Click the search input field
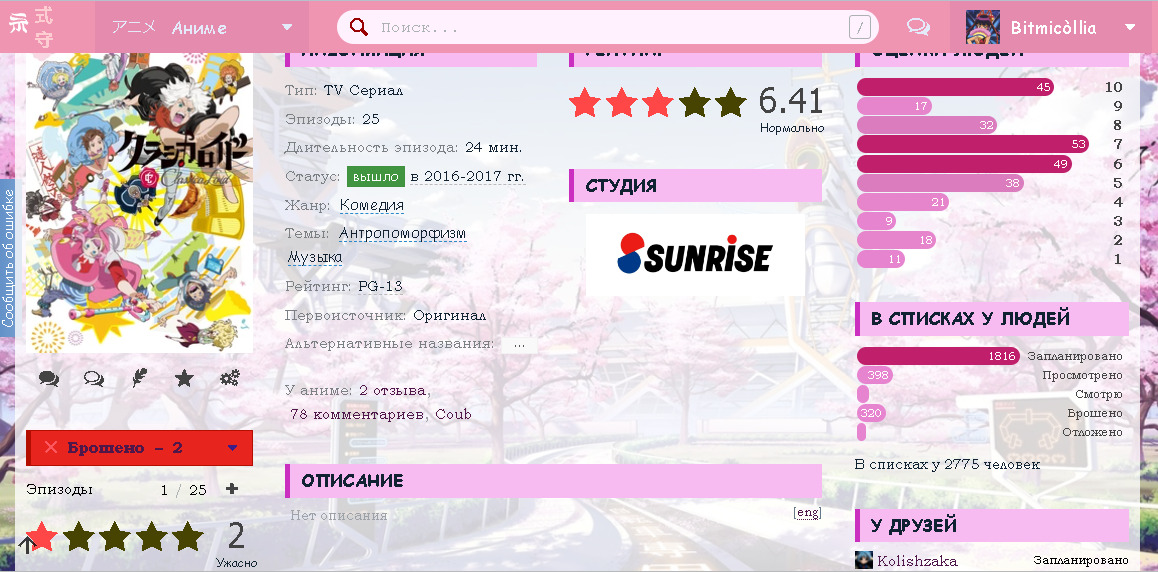Screen dimensions: 1158x572 (610, 28)
